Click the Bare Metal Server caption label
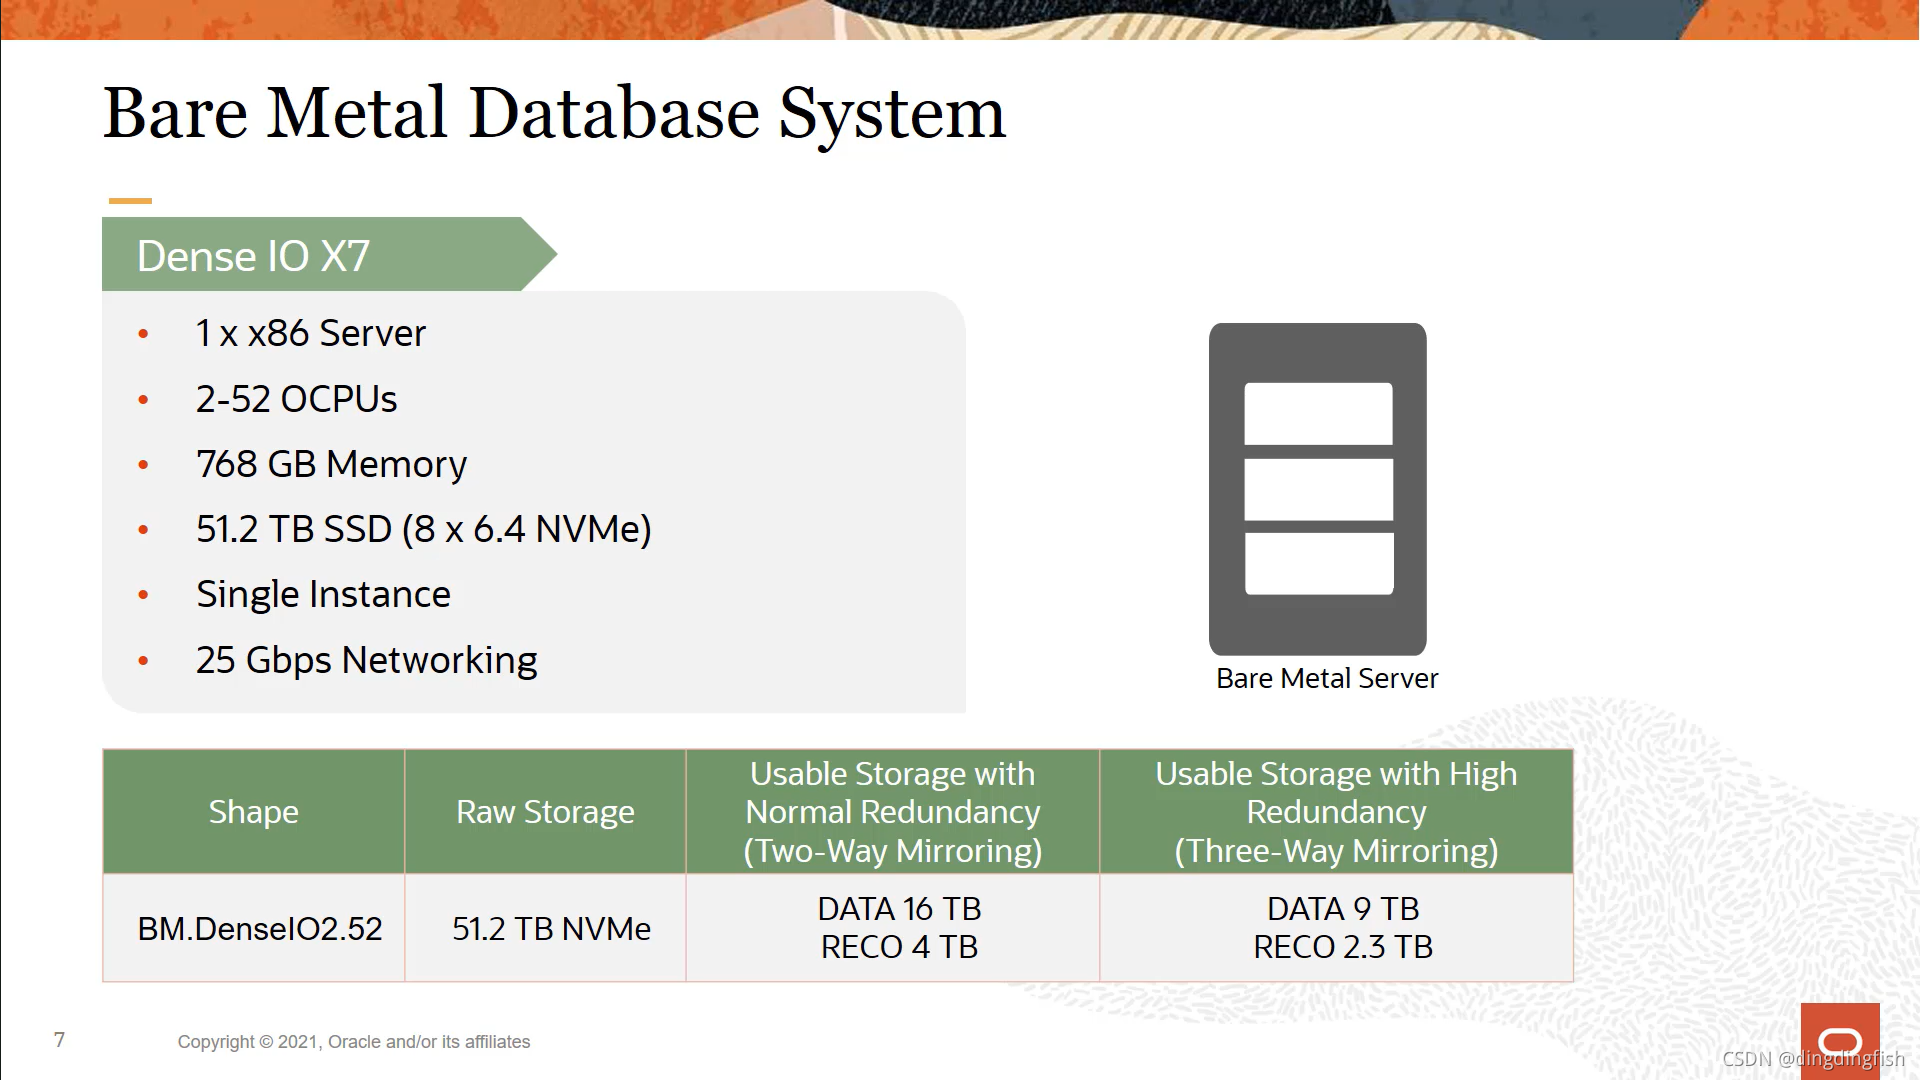Screen dimensions: 1920x1080 (x=1327, y=679)
